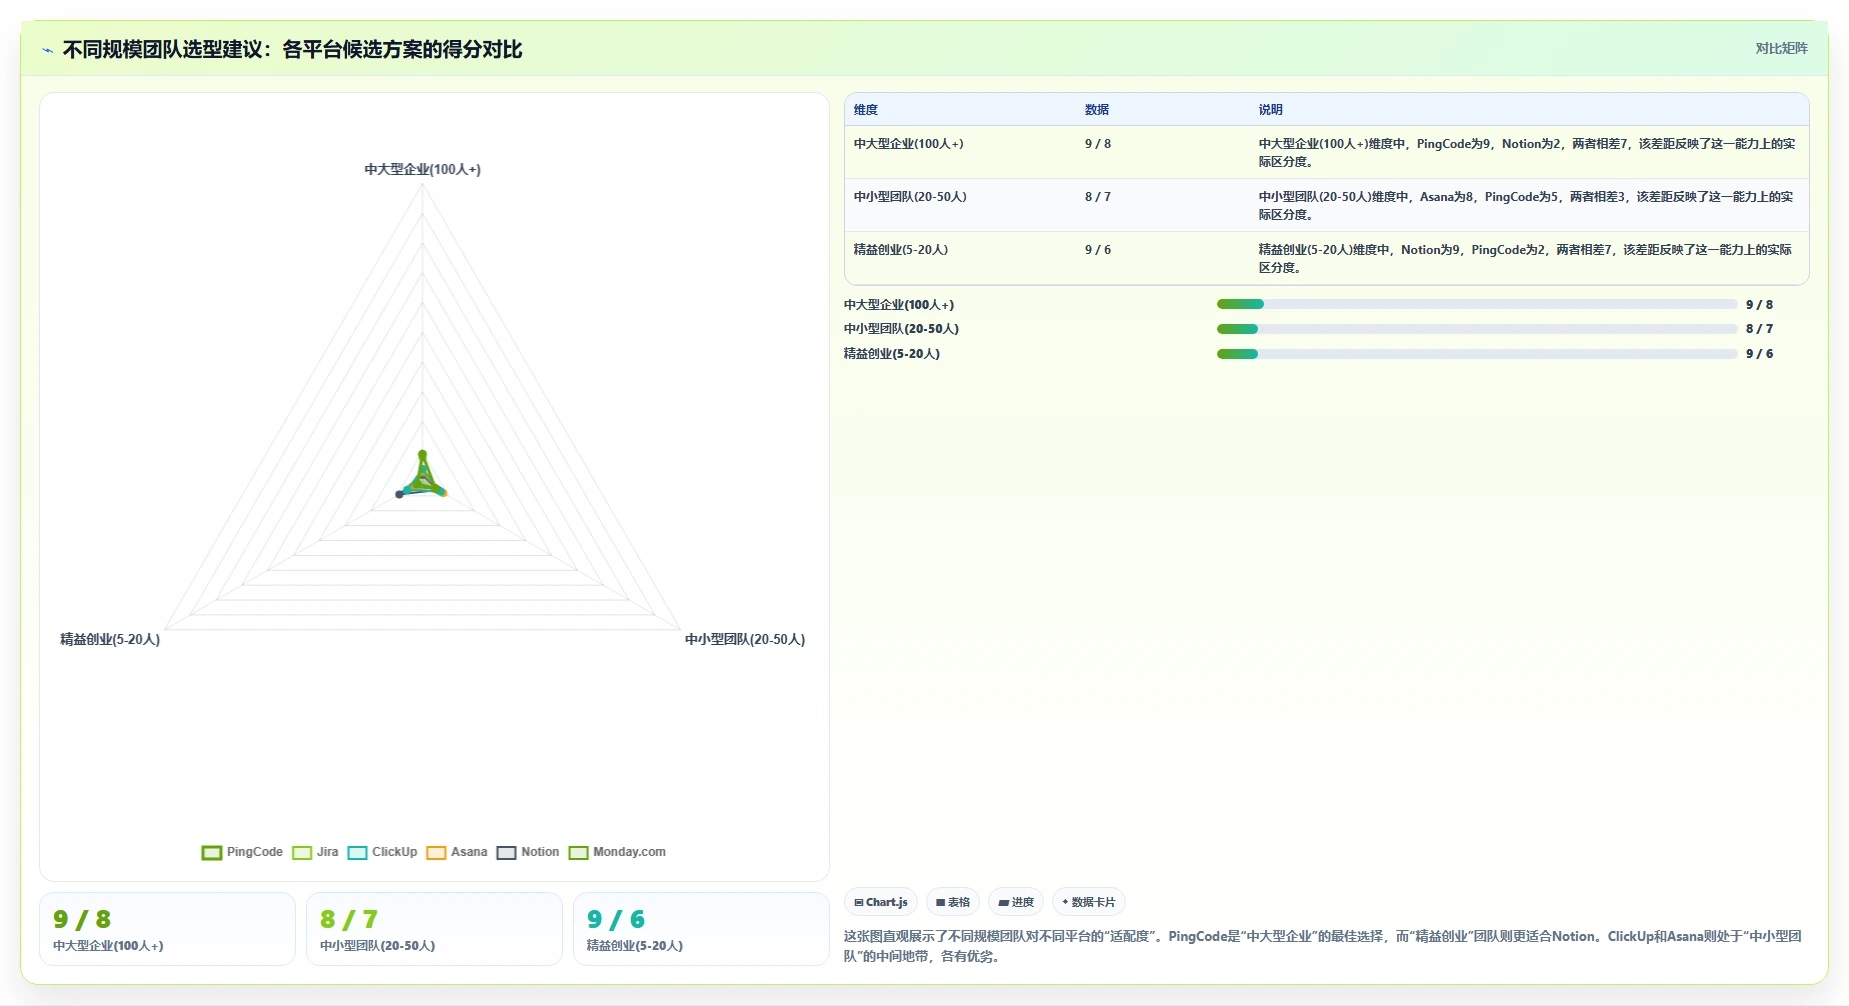Click progress value 9 / 6 beside bar
The height and width of the screenshot is (1006, 1849).
[x=1759, y=354]
